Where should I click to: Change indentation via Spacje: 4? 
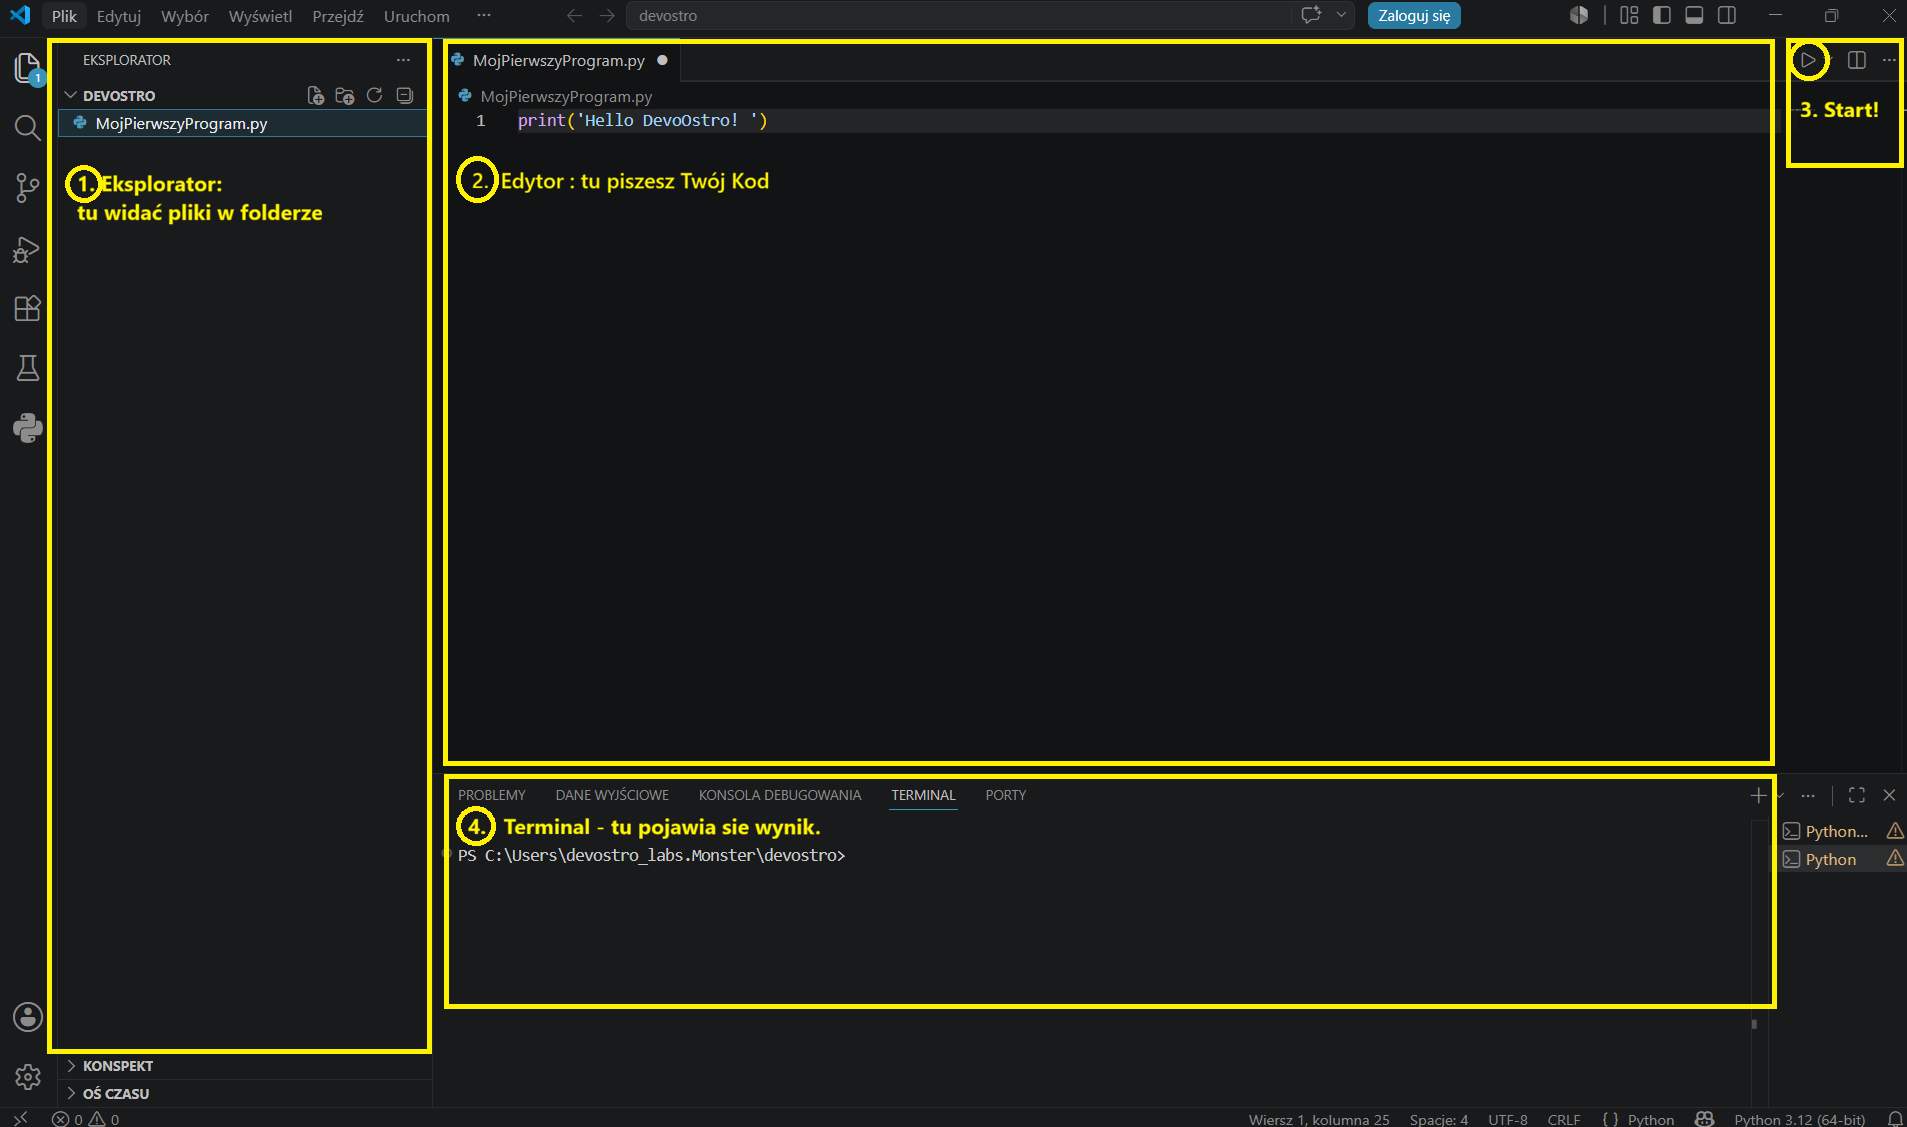click(x=1439, y=1119)
